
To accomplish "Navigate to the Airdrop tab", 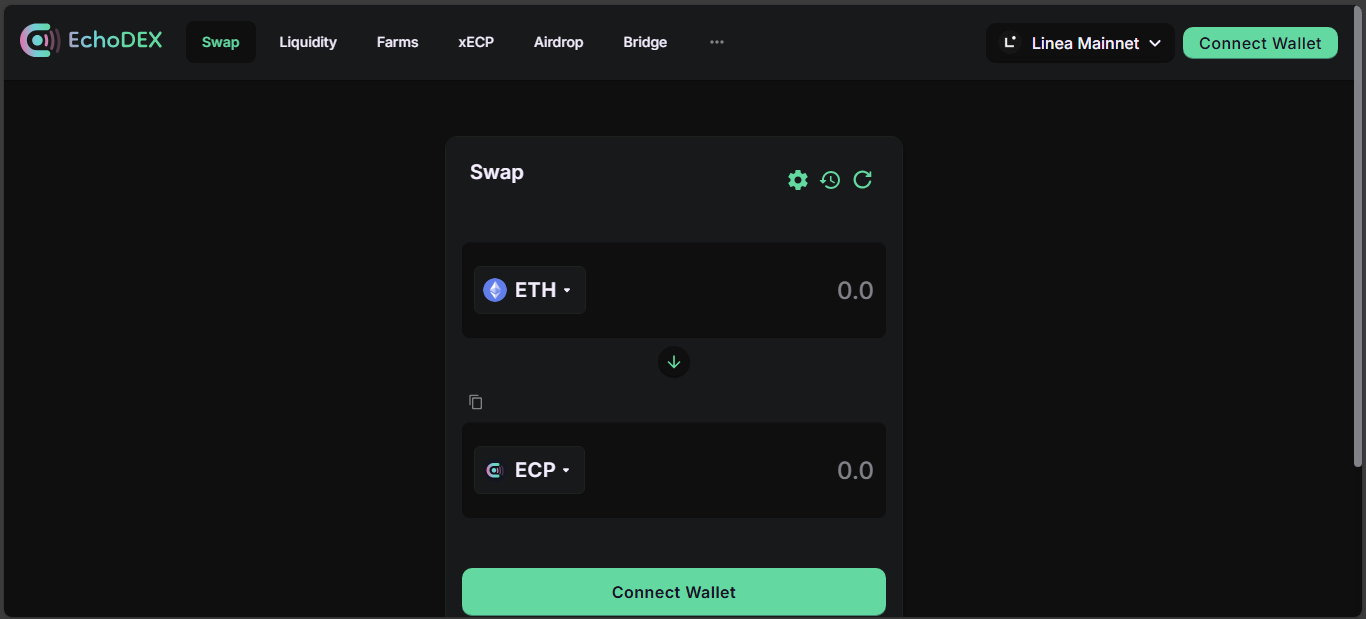I will [558, 42].
